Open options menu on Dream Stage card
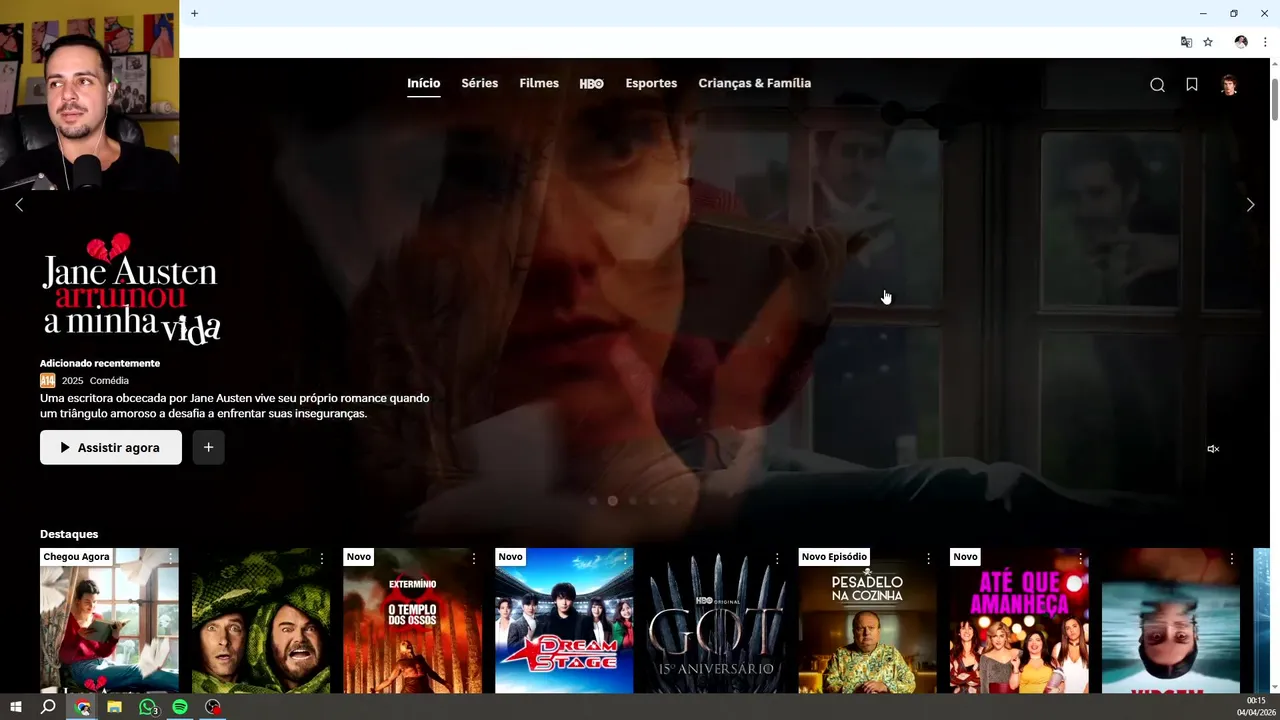Viewport: 1280px width, 720px height. [x=625, y=558]
